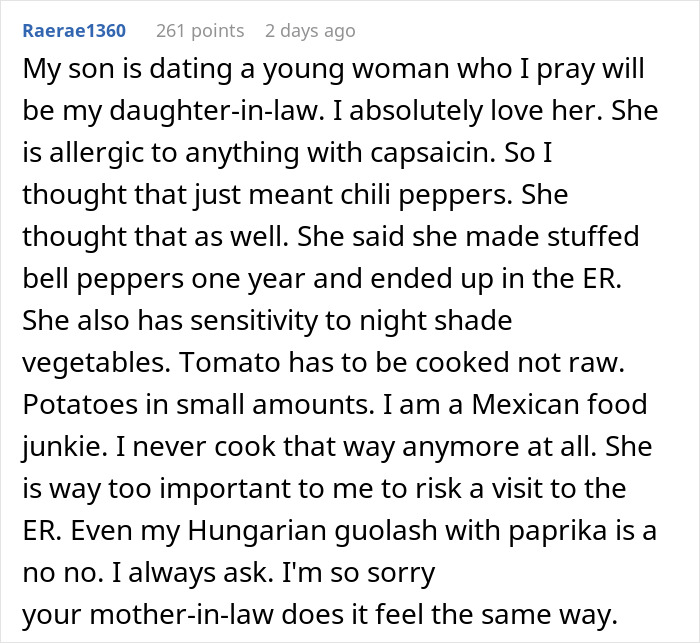Open the Raerae1360 user profile link
The width and height of the screenshot is (700, 643).
click(x=75, y=31)
